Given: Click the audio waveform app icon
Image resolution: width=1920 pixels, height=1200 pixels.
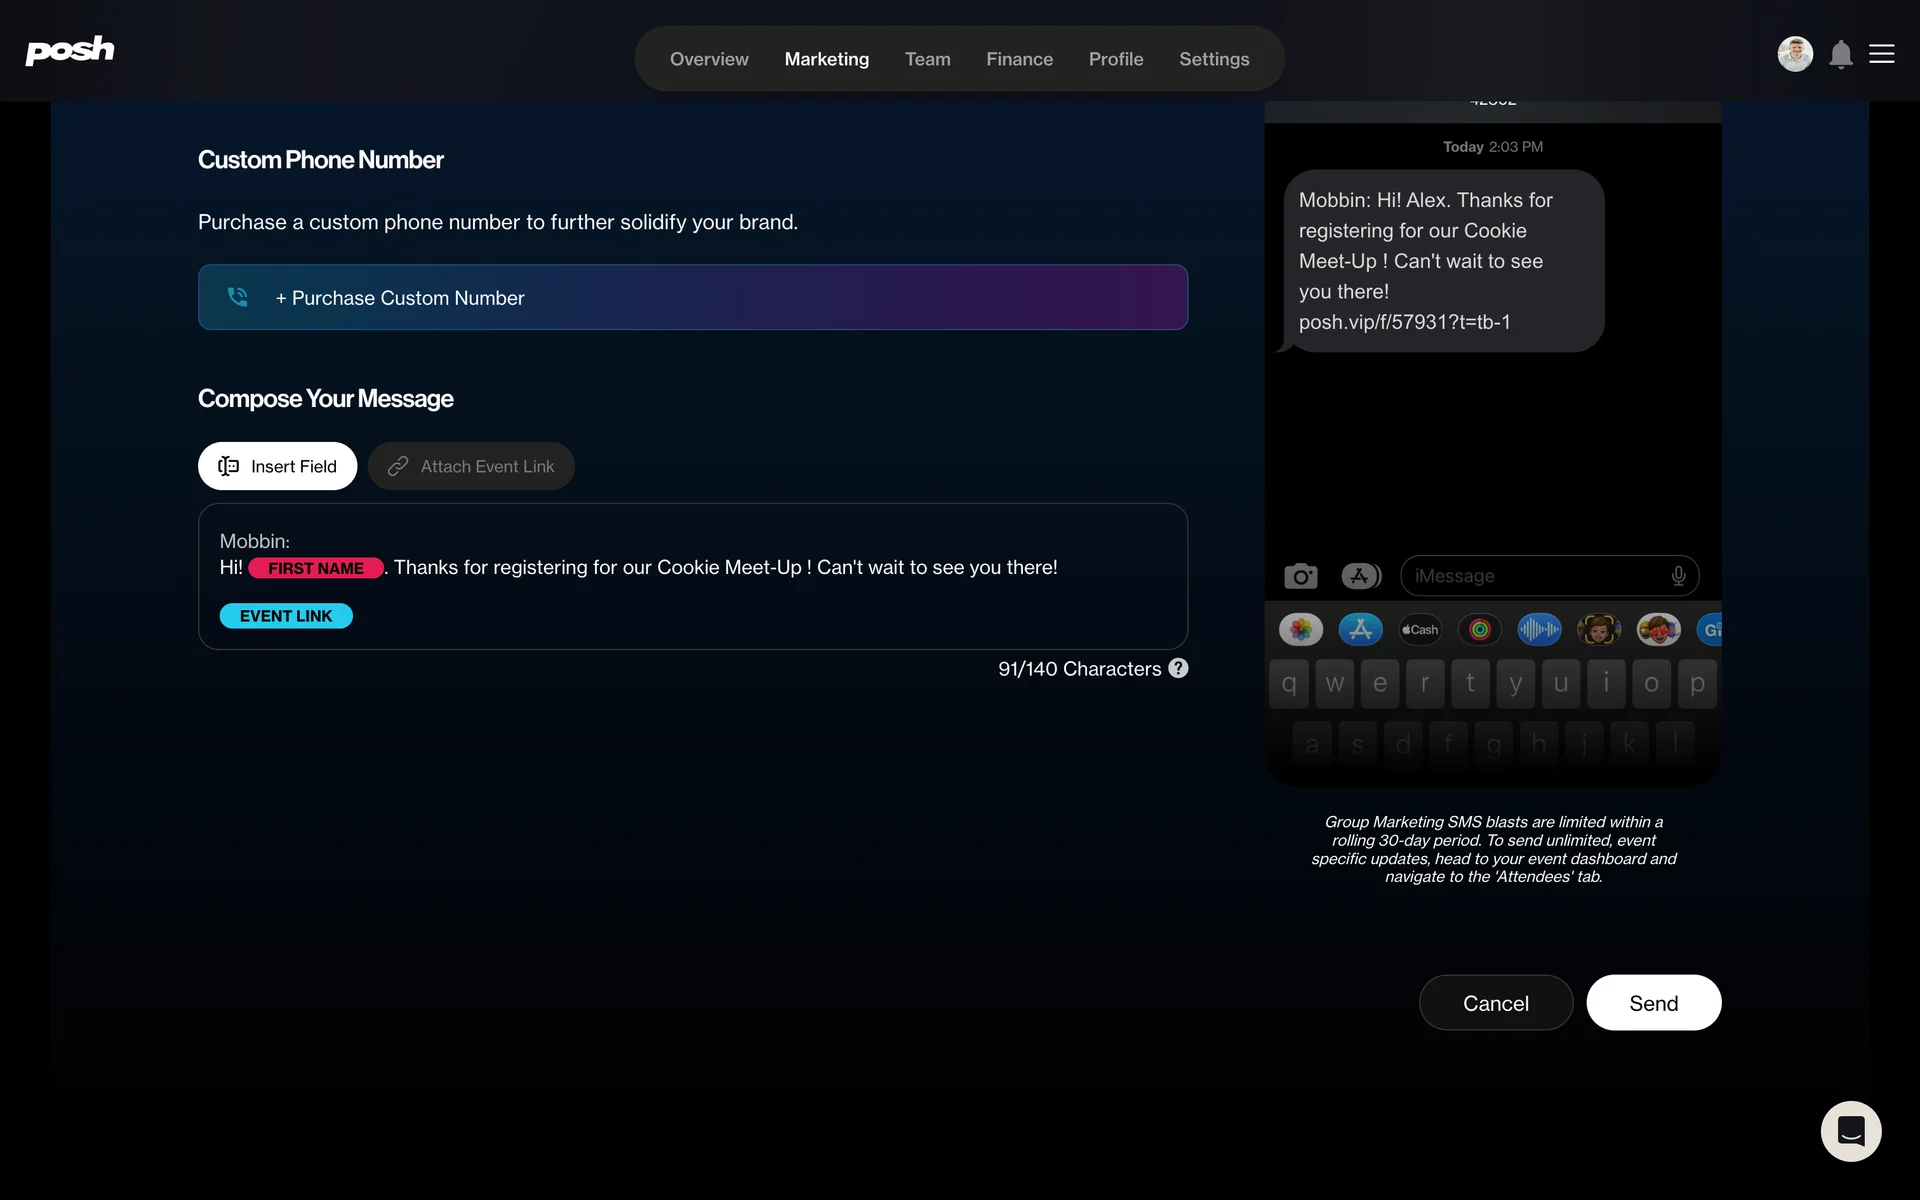Looking at the screenshot, I should pyautogui.click(x=1539, y=629).
